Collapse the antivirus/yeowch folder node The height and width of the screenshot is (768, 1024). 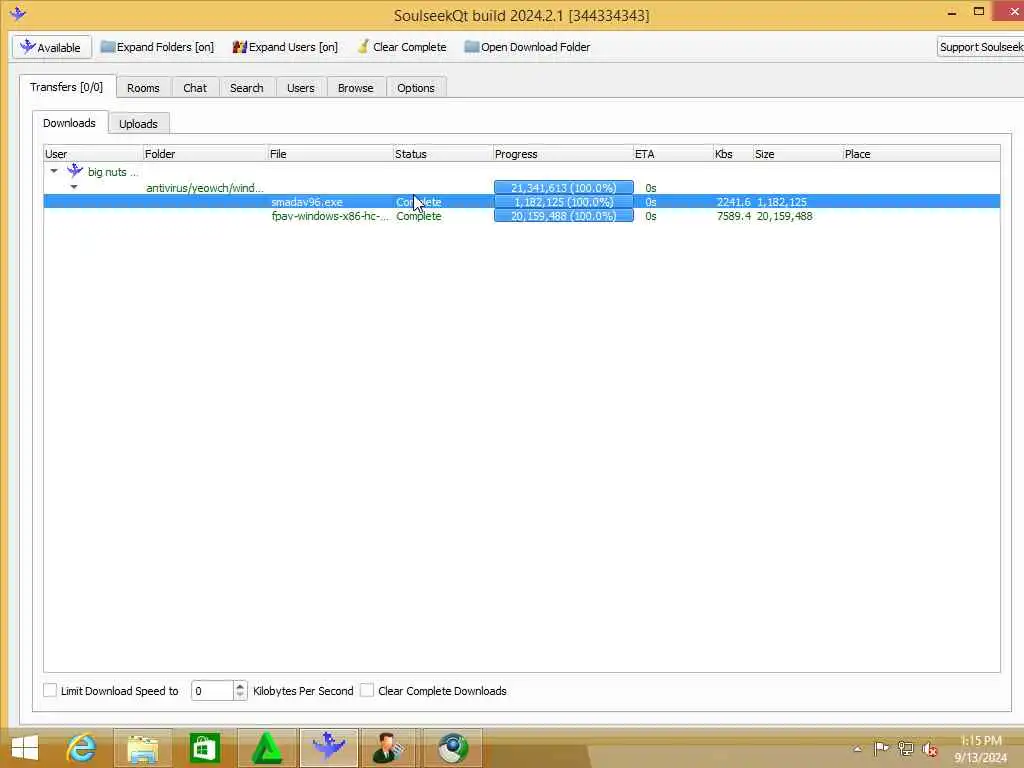click(x=74, y=187)
